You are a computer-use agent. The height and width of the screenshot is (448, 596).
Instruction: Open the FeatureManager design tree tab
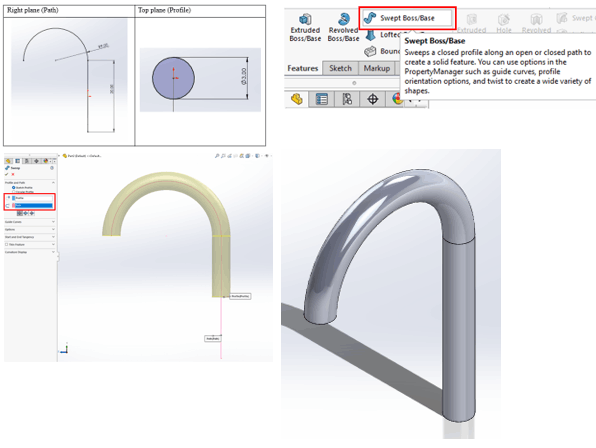point(297,100)
